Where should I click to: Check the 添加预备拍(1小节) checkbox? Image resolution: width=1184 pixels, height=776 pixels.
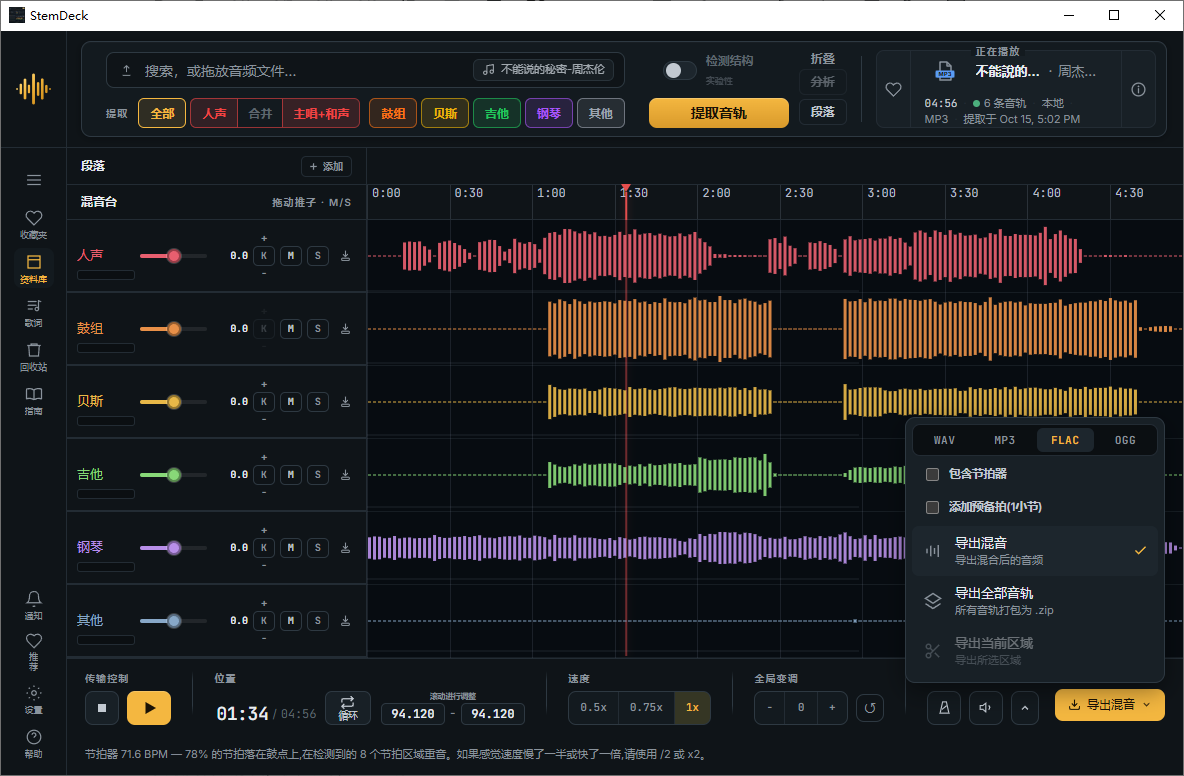(933, 507)
